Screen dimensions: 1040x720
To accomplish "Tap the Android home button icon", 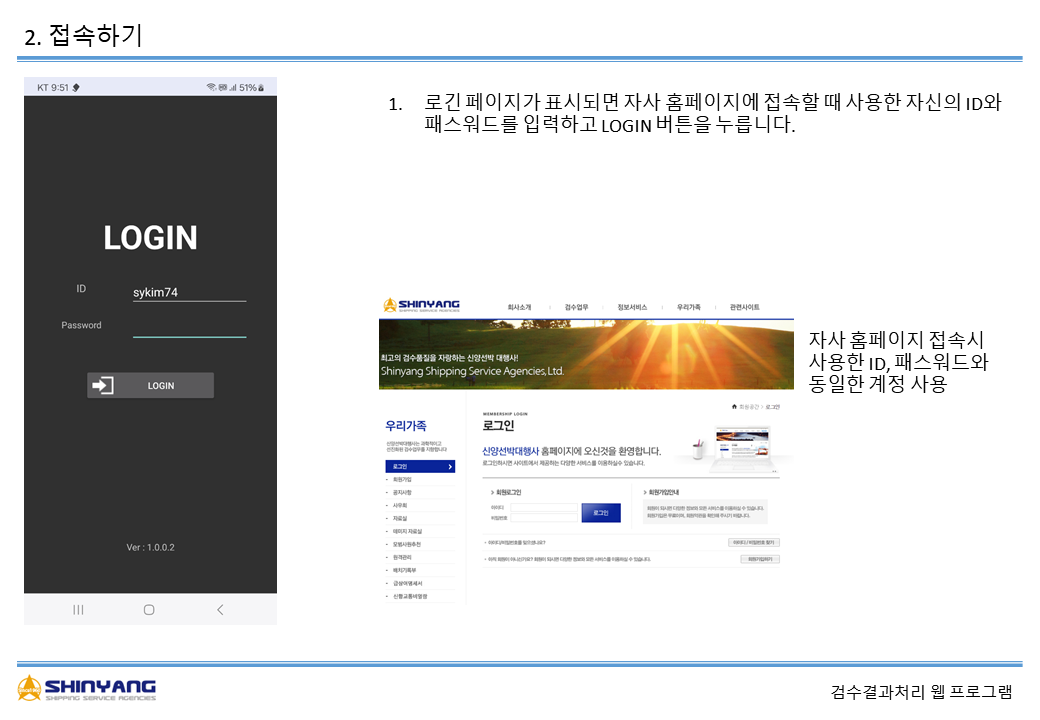I will click(x=149, y=609).
